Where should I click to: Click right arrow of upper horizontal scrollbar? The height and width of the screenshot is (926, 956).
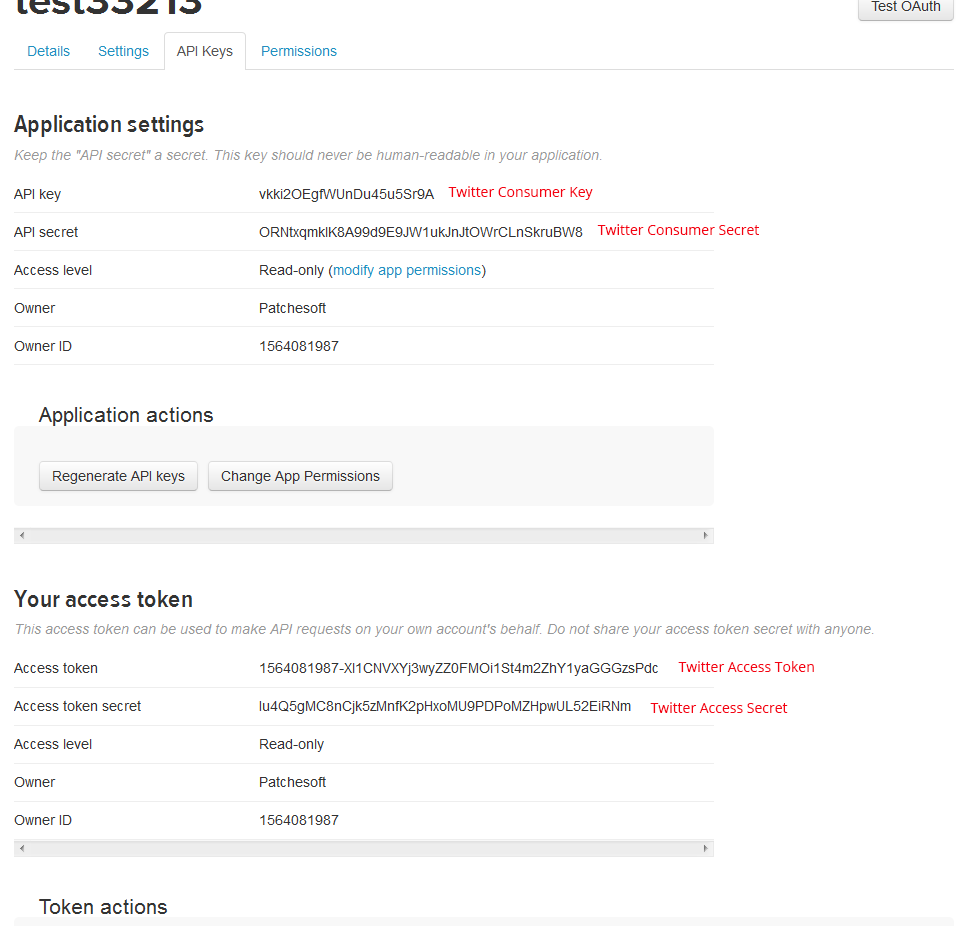click(706, 536)
